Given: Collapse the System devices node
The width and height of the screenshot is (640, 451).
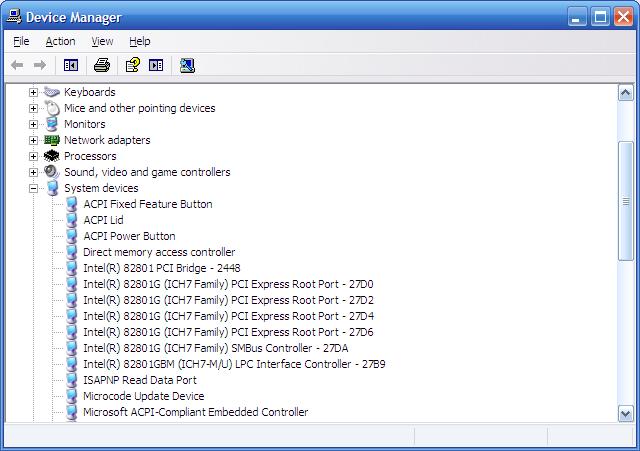Looking at the screenshot, I should 33,188.
